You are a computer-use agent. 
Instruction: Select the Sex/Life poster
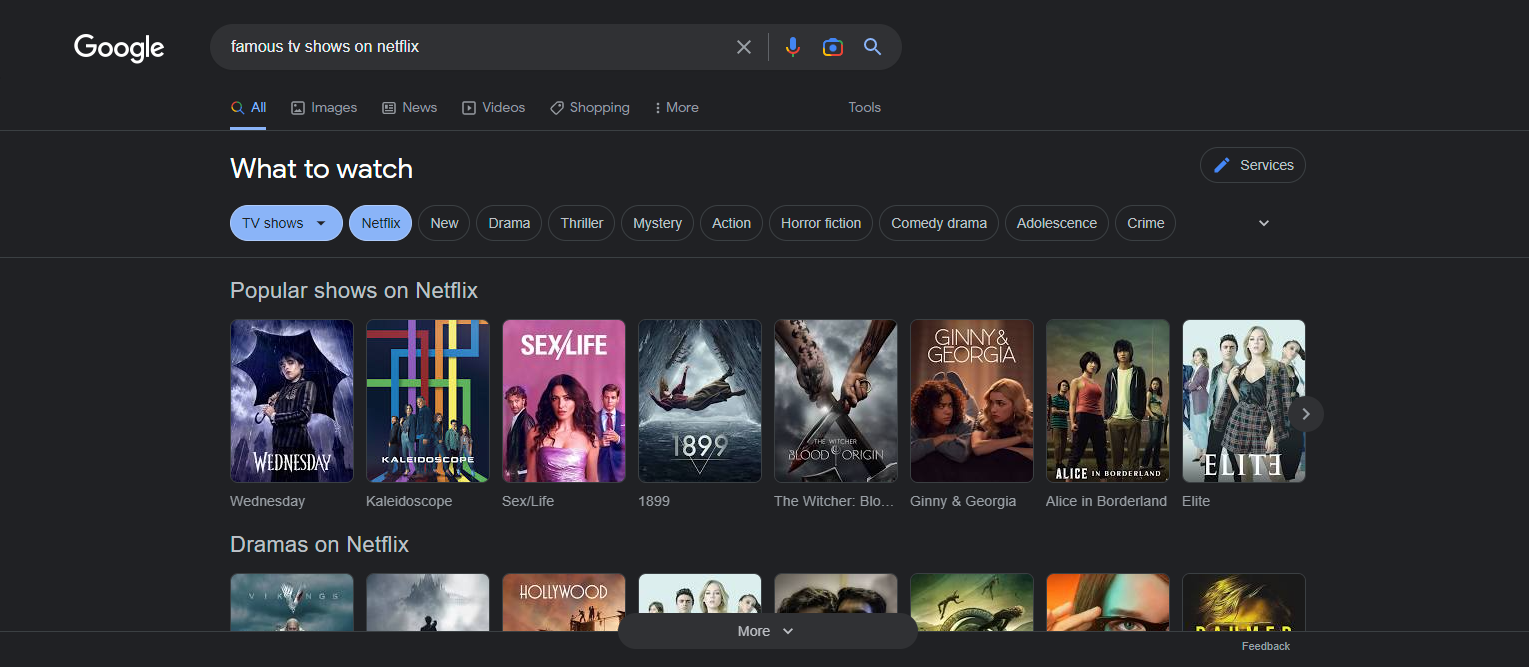click(564, 401)
